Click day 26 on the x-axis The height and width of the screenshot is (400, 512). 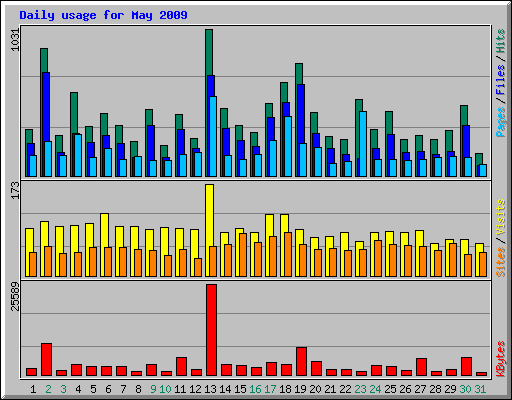[405, 389]
